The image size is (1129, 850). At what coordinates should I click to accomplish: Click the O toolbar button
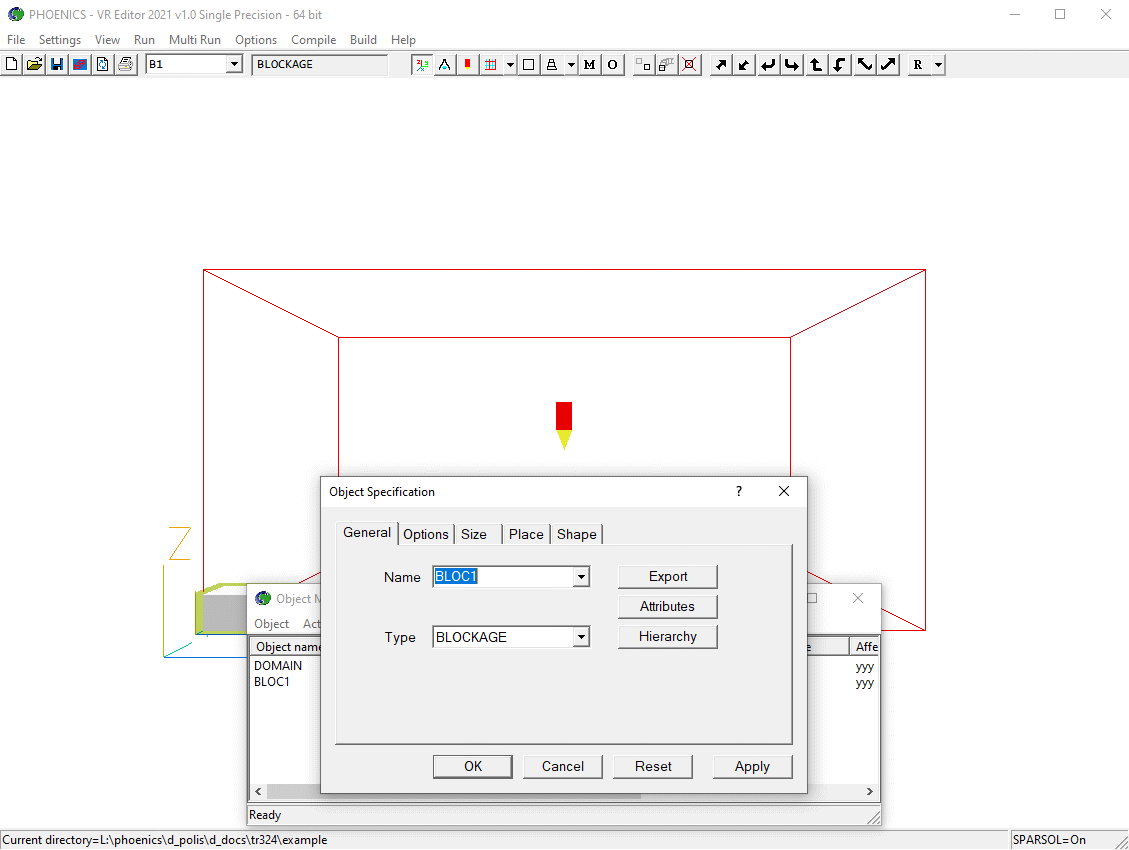point(612,65)
